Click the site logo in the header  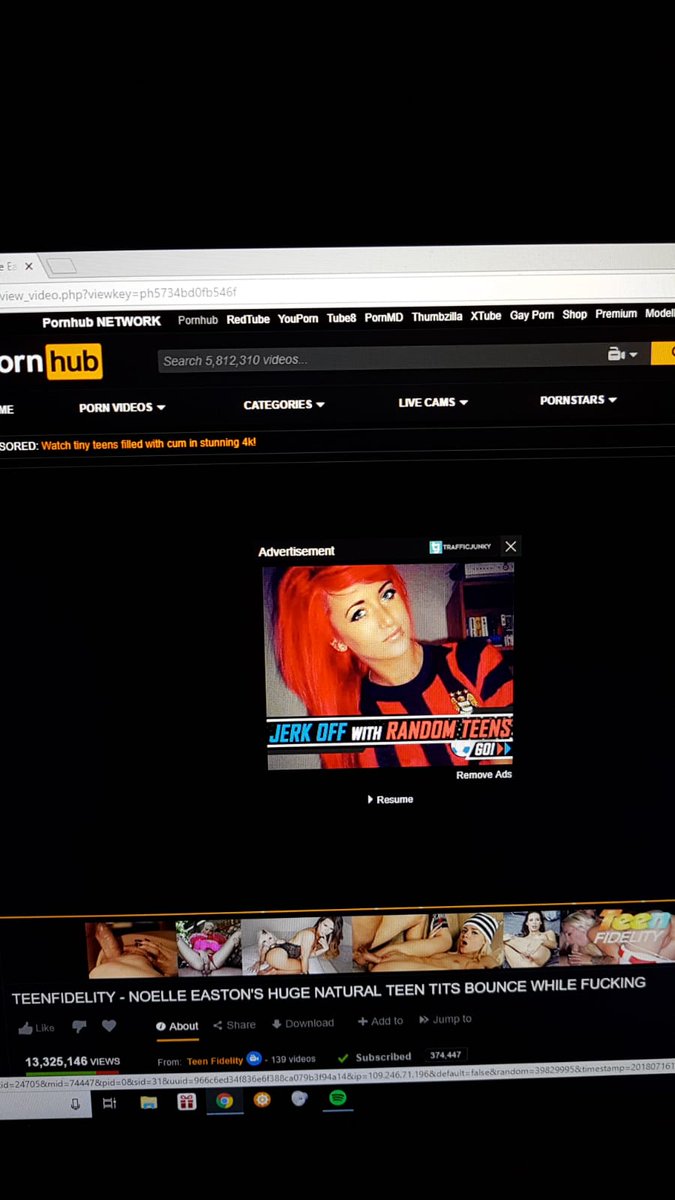pyautogui.click(x=50, y=361)
